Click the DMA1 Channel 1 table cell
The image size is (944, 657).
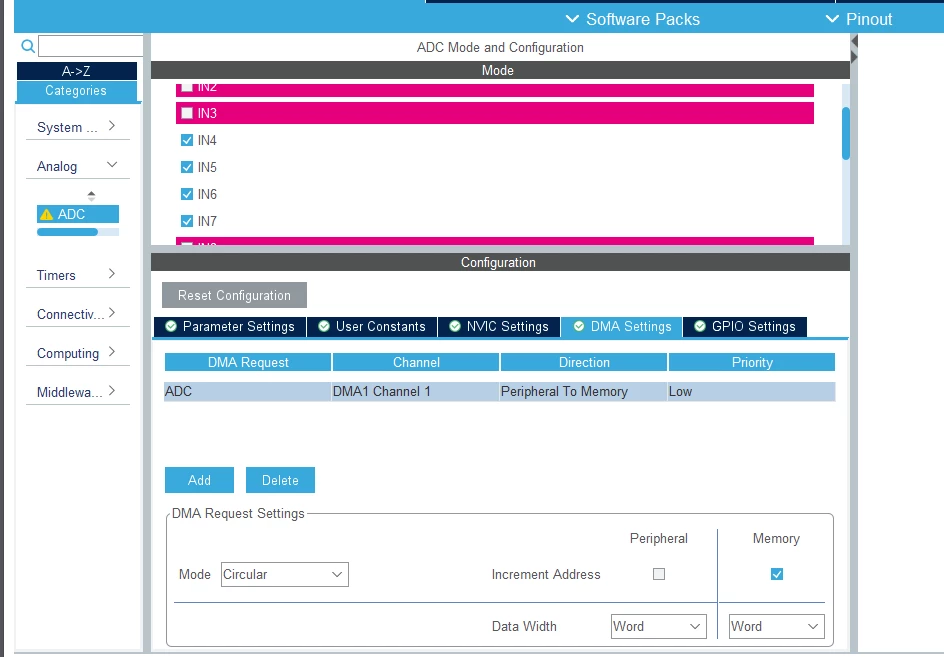click(x=415, y=391)
